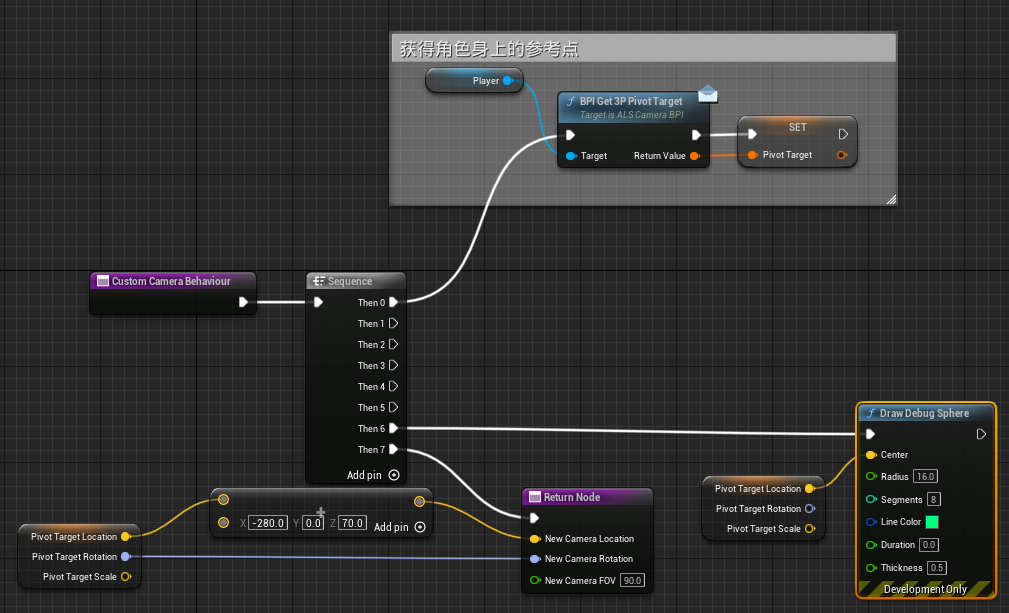Screen dimensions: 1009x613
Task: Click the Thickness value field
Action: (x=936, y=568)
